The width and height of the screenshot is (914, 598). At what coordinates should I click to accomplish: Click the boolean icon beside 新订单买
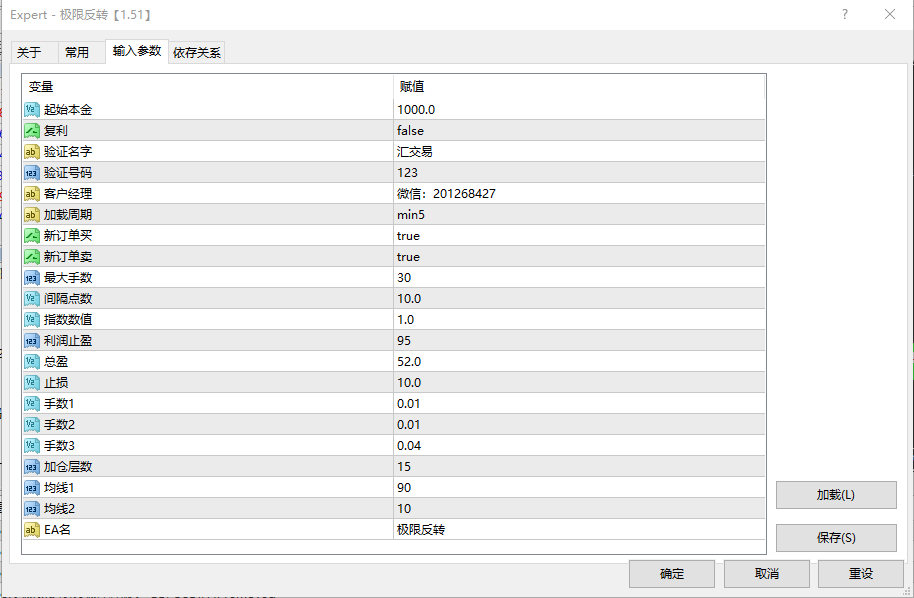(32, 235)
